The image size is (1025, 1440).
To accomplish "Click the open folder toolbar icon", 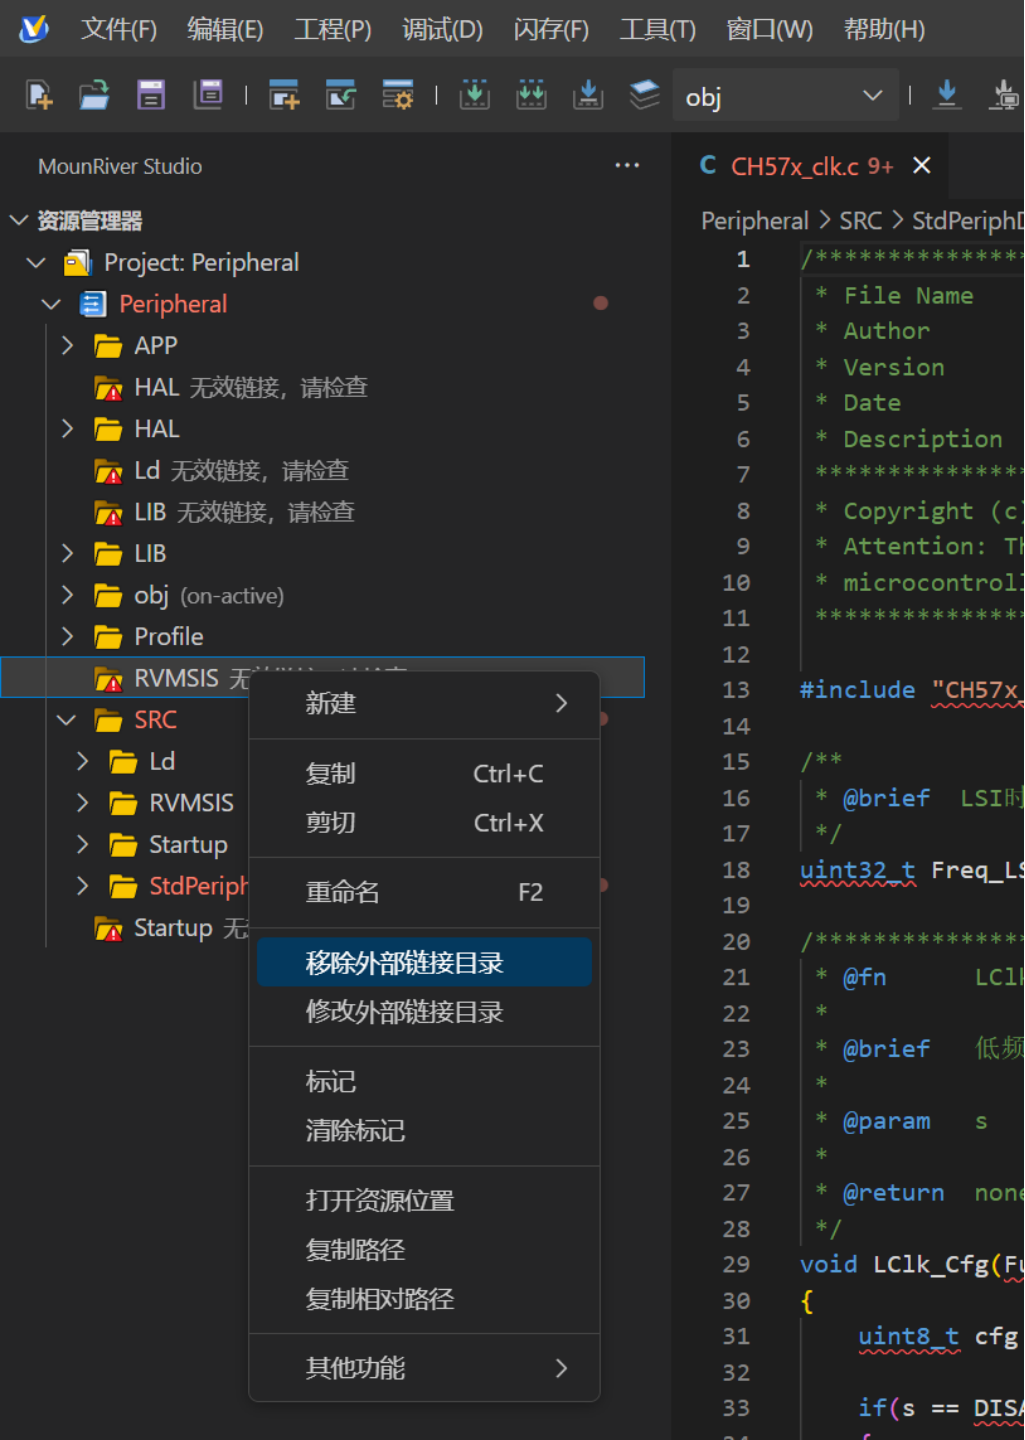I will 95,95.
